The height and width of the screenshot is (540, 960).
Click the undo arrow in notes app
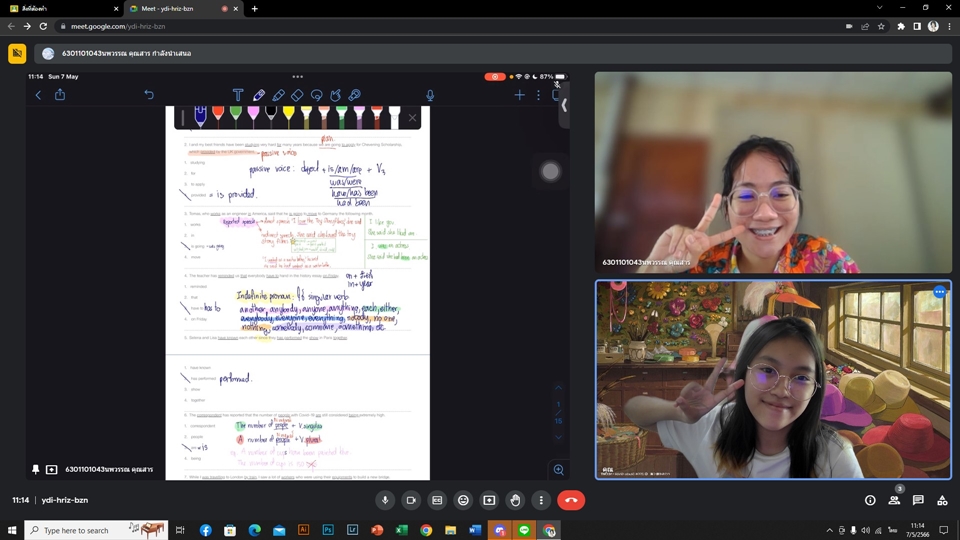[149, 95]
